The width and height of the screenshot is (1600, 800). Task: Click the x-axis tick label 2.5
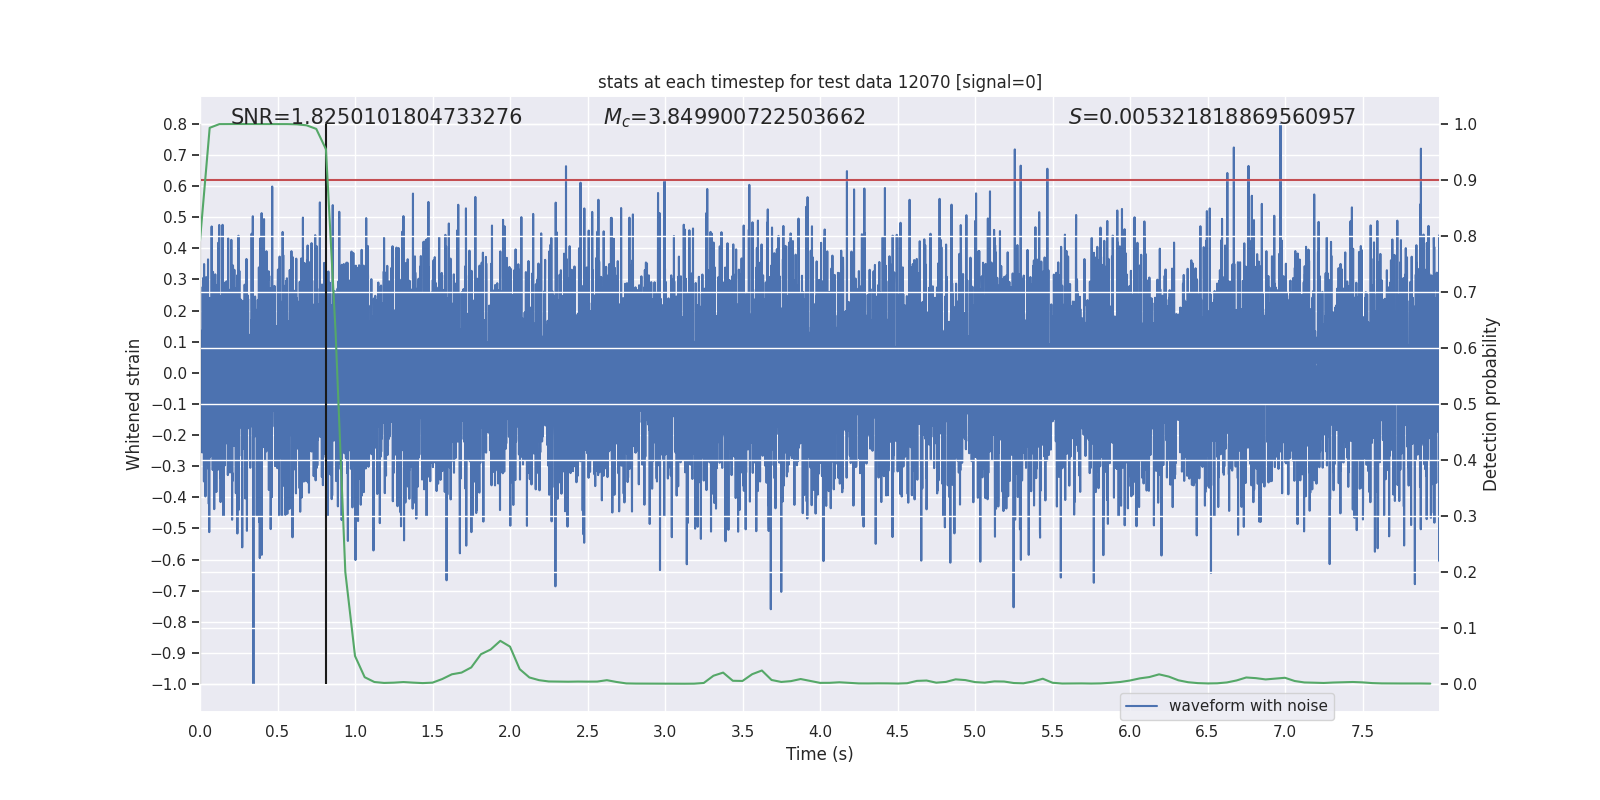[587, 731]
